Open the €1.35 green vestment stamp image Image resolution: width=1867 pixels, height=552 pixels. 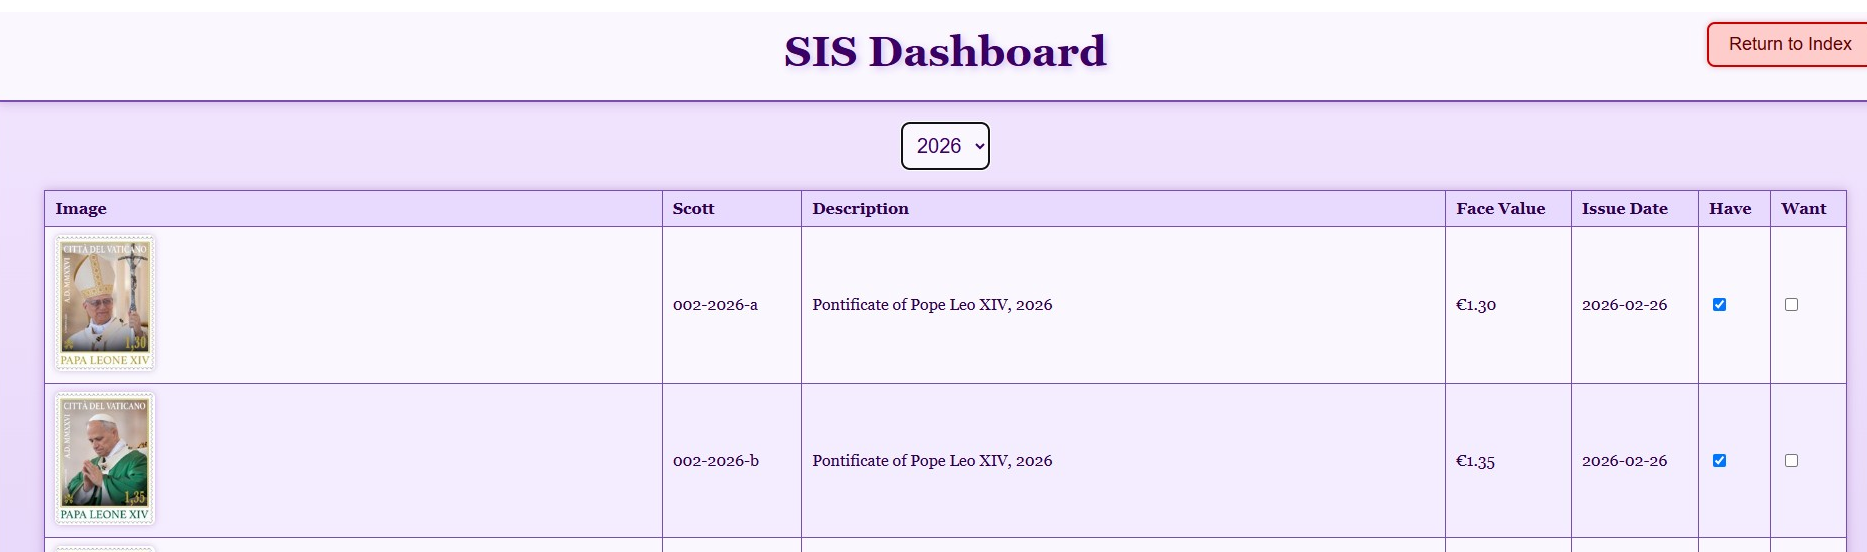[105, 458]
